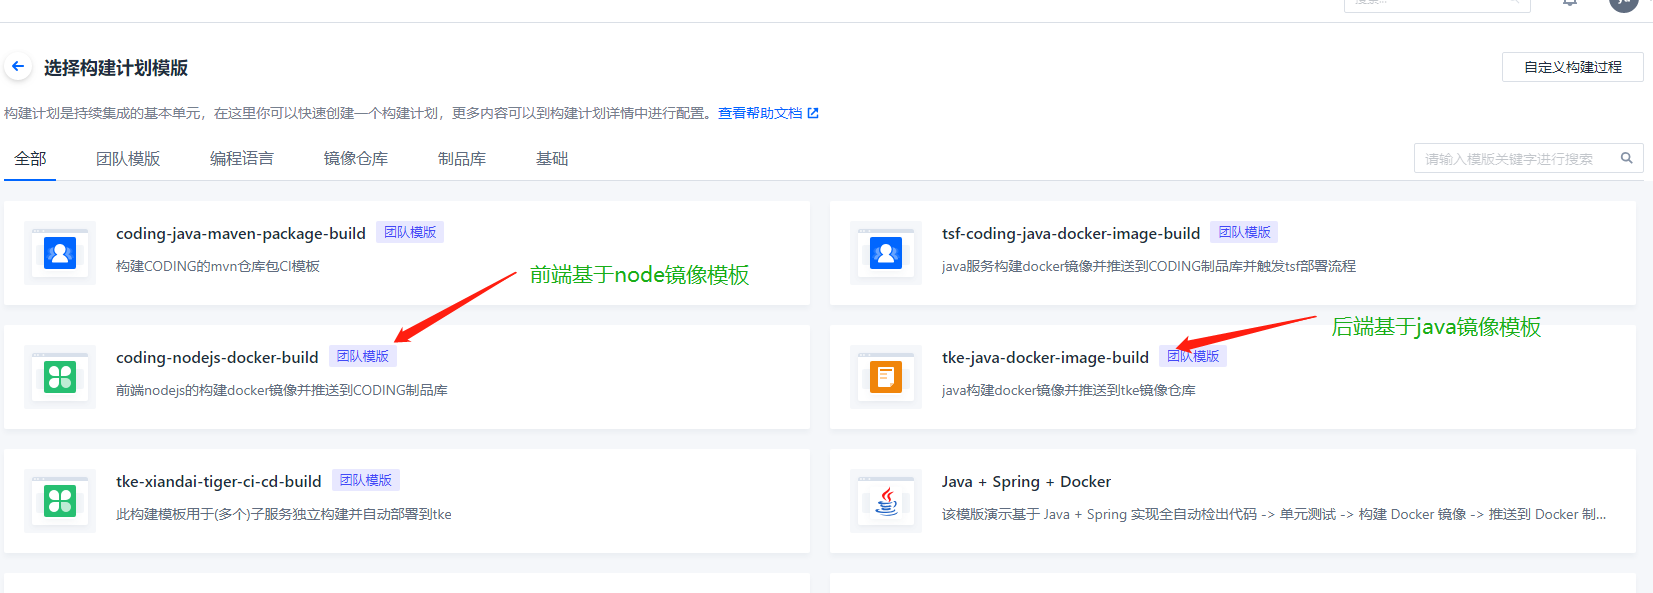This screenshot has width=1653, height=593.
Task: Select the Java + Spring + Docker icon
Action: point(886,501)
